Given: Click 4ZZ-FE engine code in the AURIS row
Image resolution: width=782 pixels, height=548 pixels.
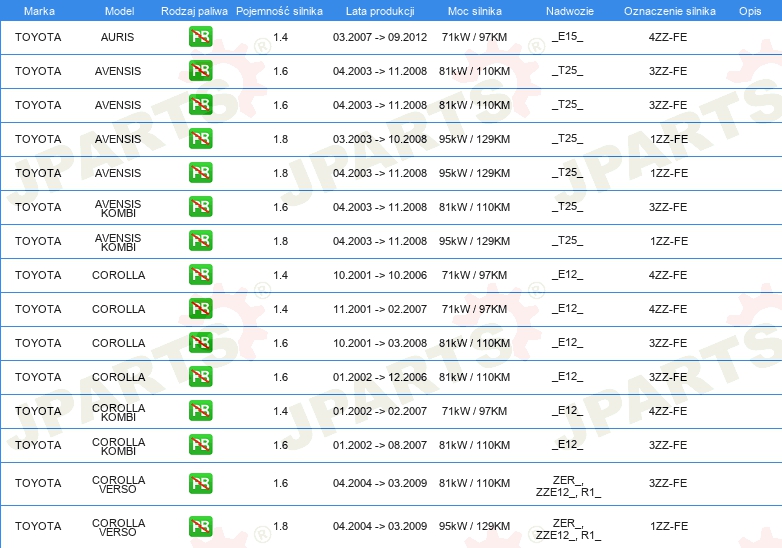Looking at the screenshot, I should pyautogui.click(x=668, y=37).
